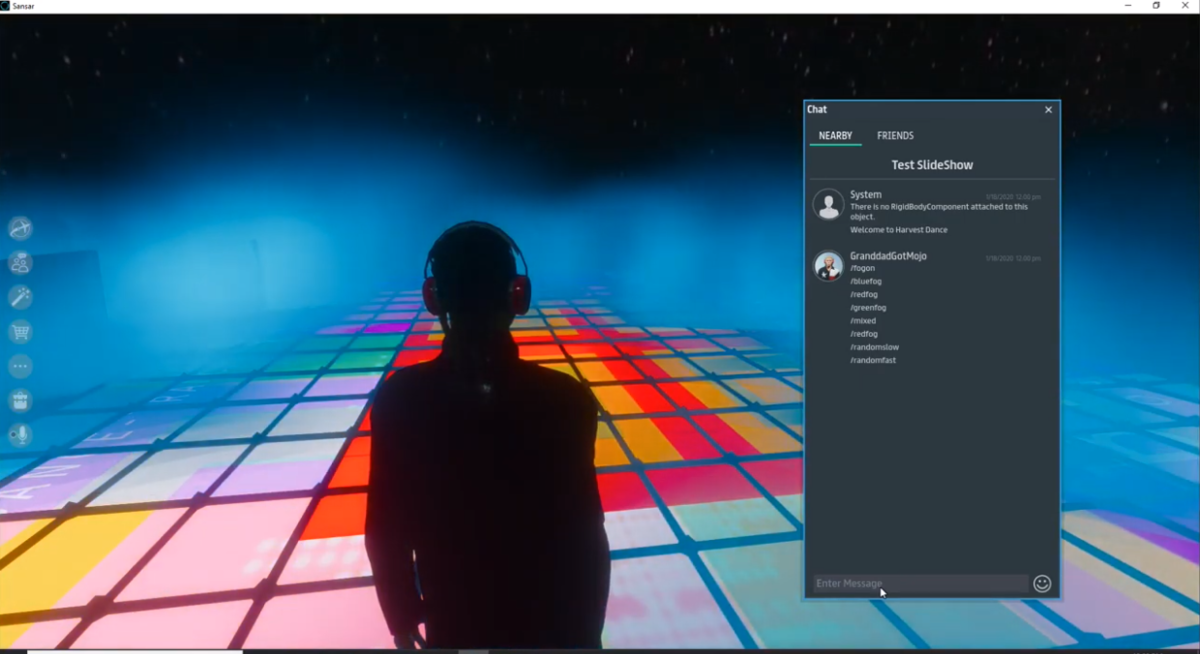
Task: Close the Chat panel
Action: tap(1048, 110)
